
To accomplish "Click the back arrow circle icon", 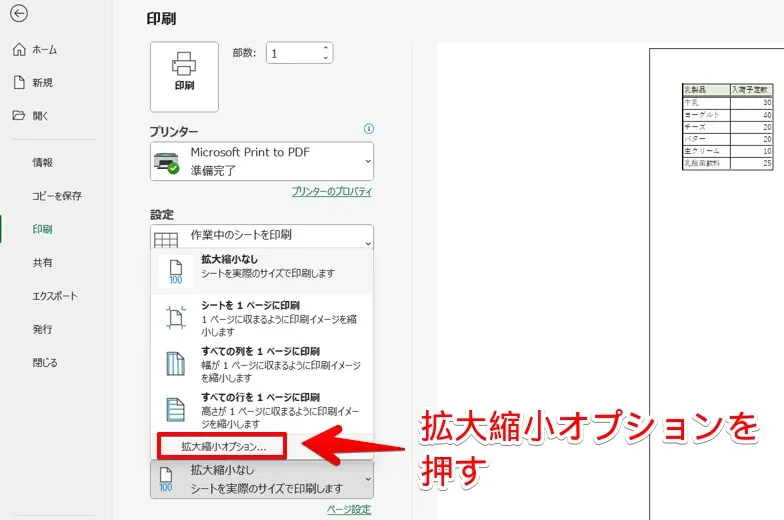I will 19,14.
